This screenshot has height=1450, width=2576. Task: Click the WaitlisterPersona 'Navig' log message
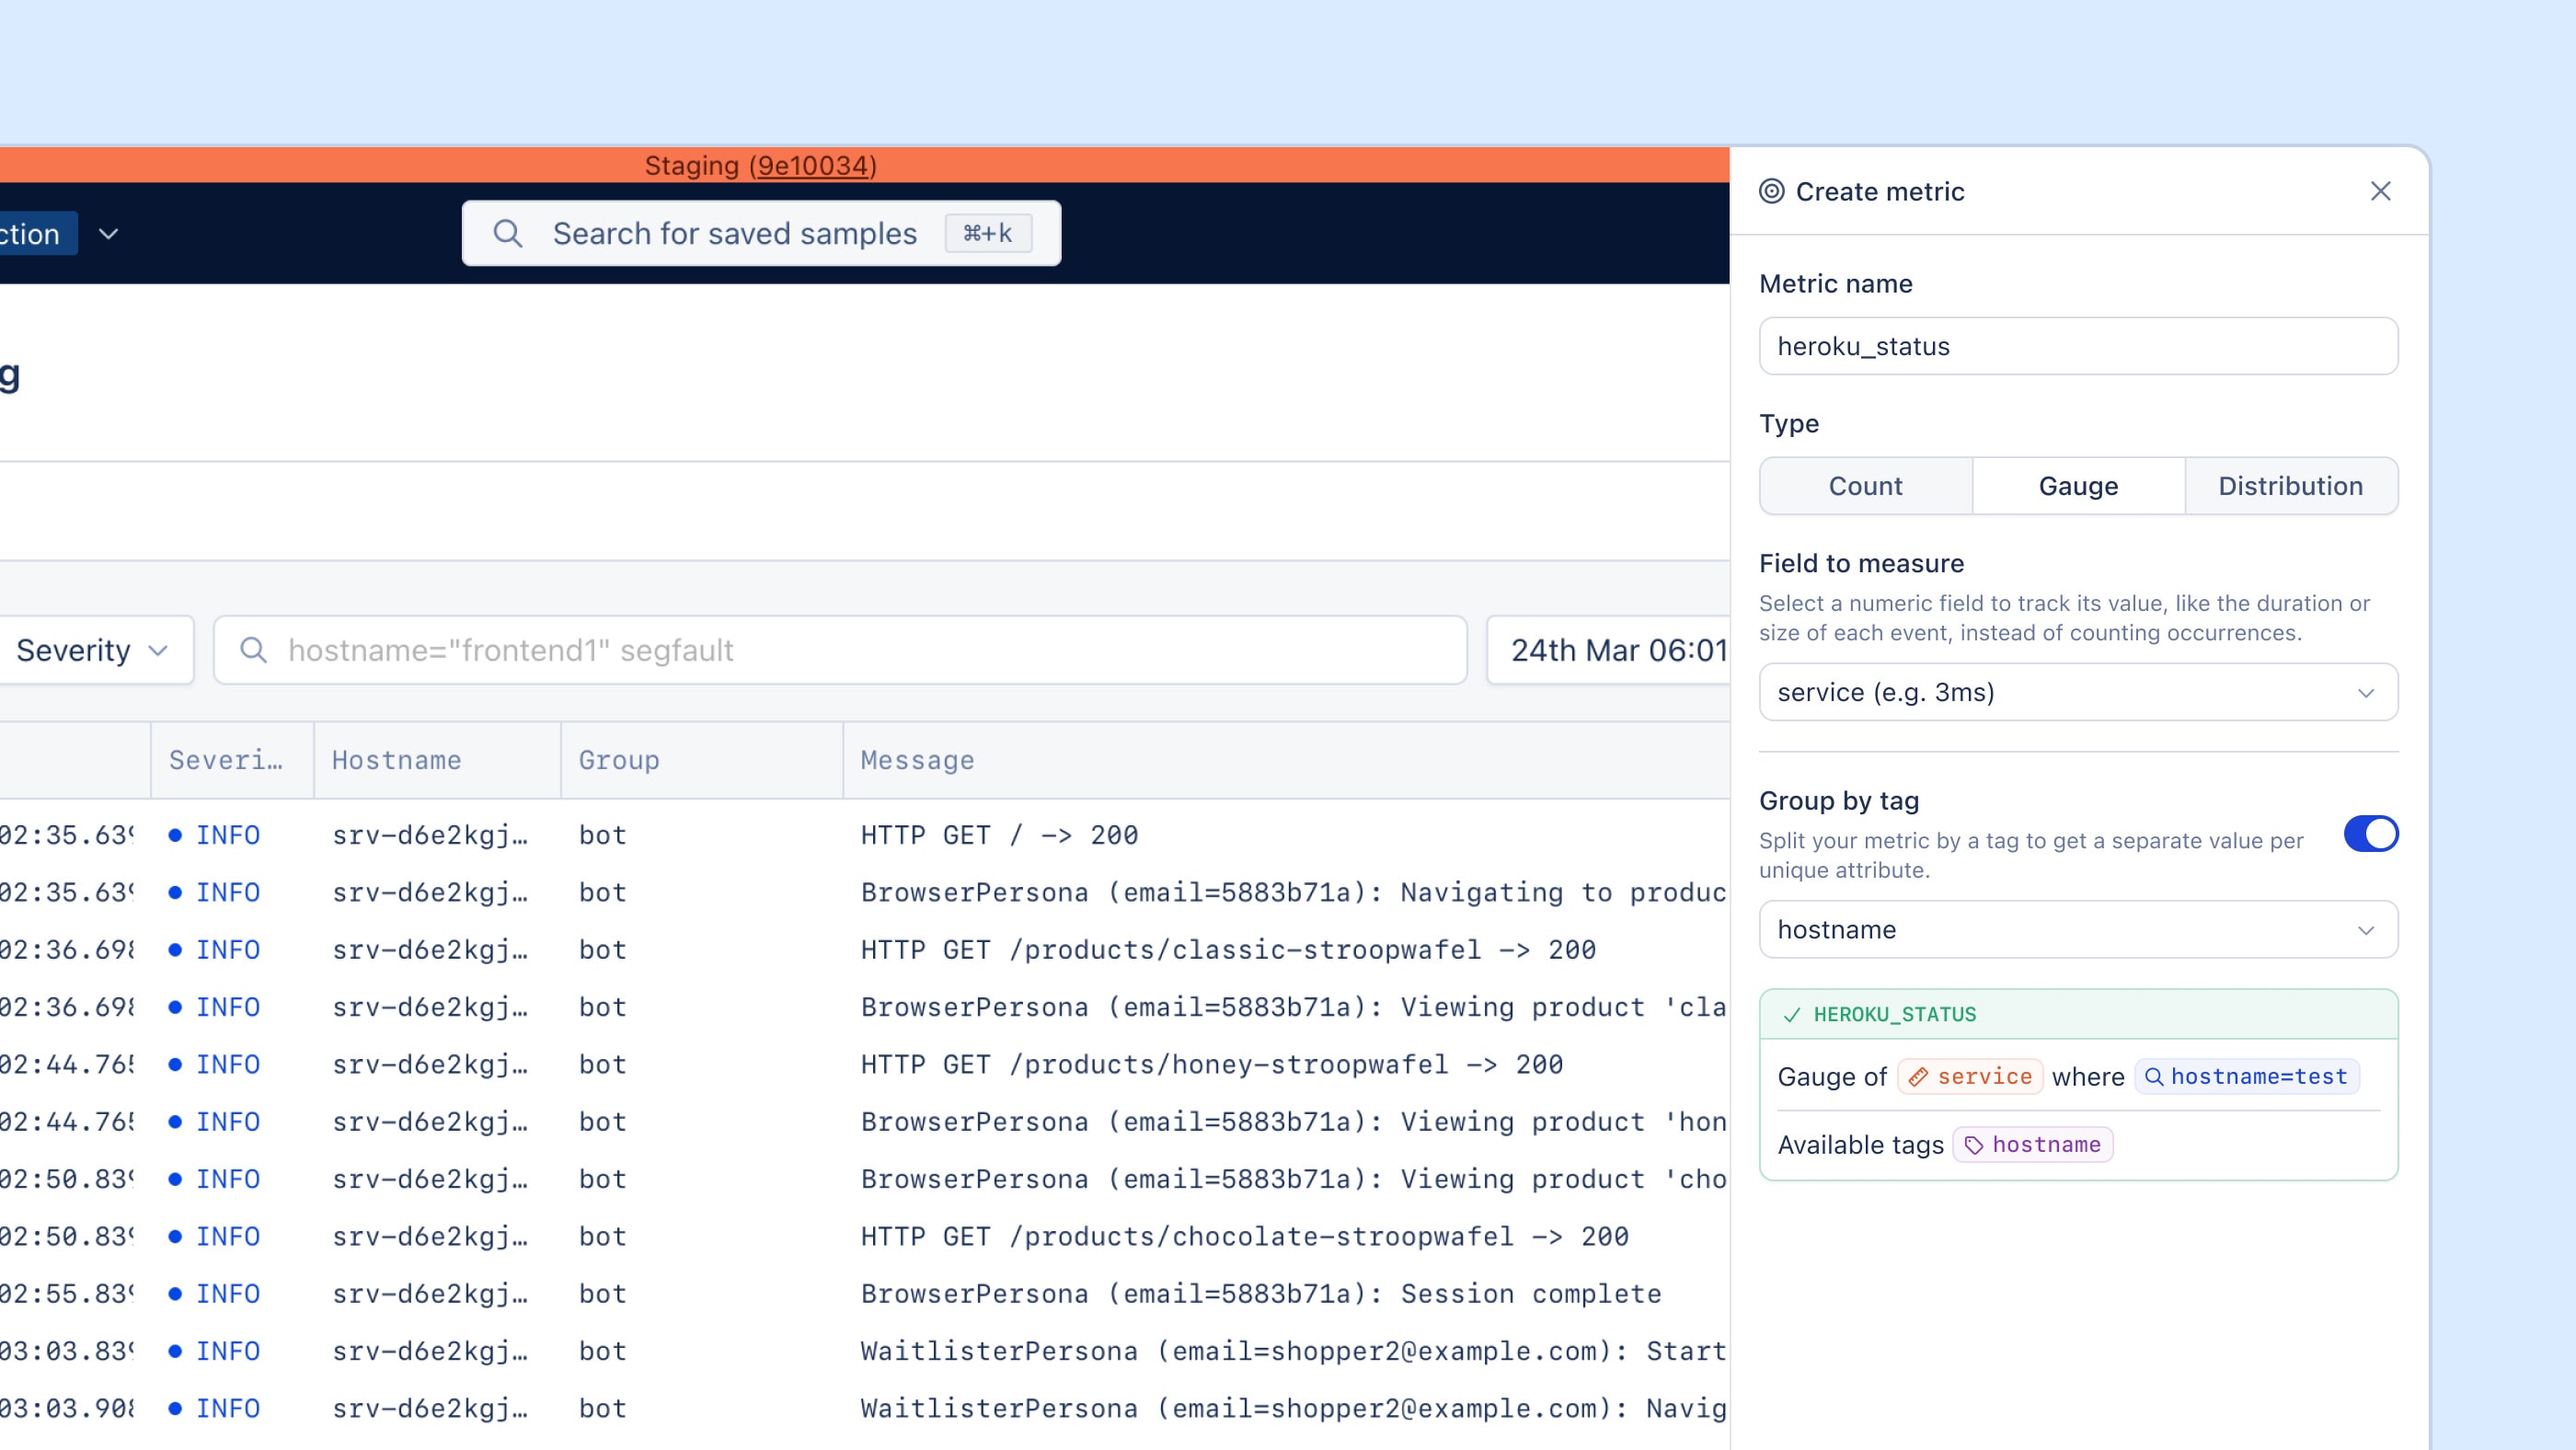(x=1294, y=1409)
